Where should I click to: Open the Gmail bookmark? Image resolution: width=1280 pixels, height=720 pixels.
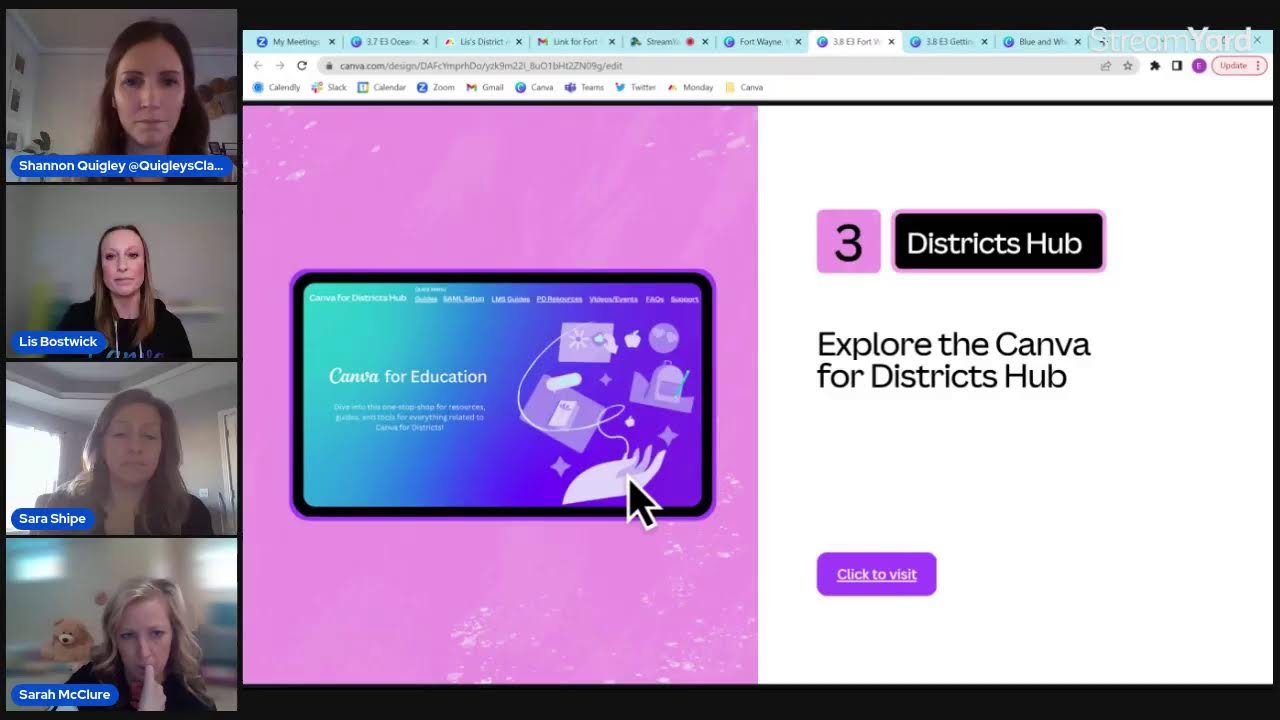pyautogui.click(x=485, y=87)
